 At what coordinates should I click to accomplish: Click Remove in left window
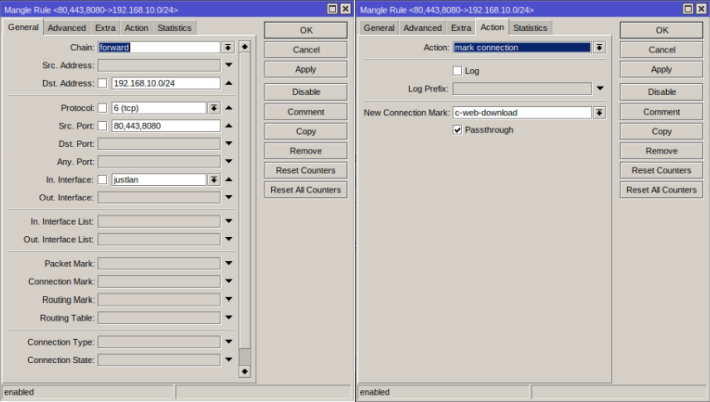(306, 151)
